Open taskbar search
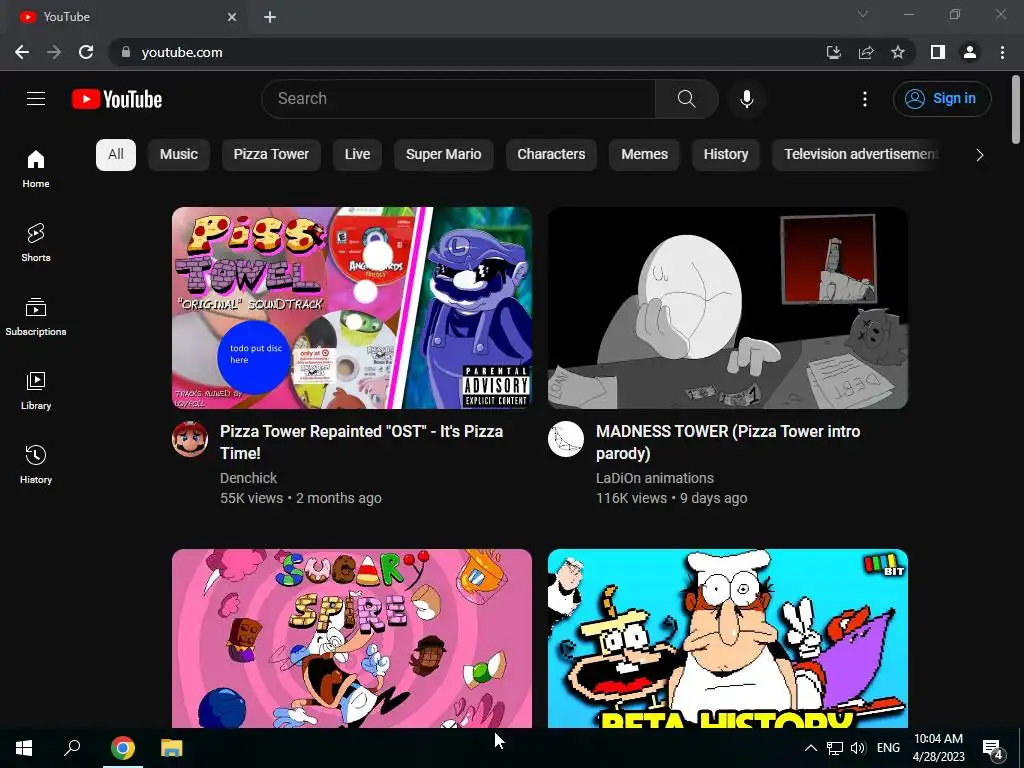The width and height of the screenshot is (1024, 768). [x=72, y=748]
